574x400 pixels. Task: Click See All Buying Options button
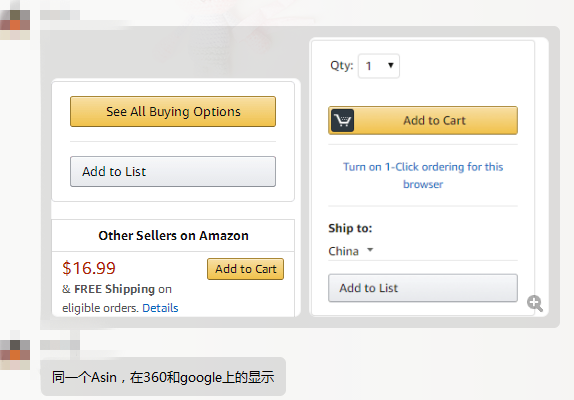[173, 112]
